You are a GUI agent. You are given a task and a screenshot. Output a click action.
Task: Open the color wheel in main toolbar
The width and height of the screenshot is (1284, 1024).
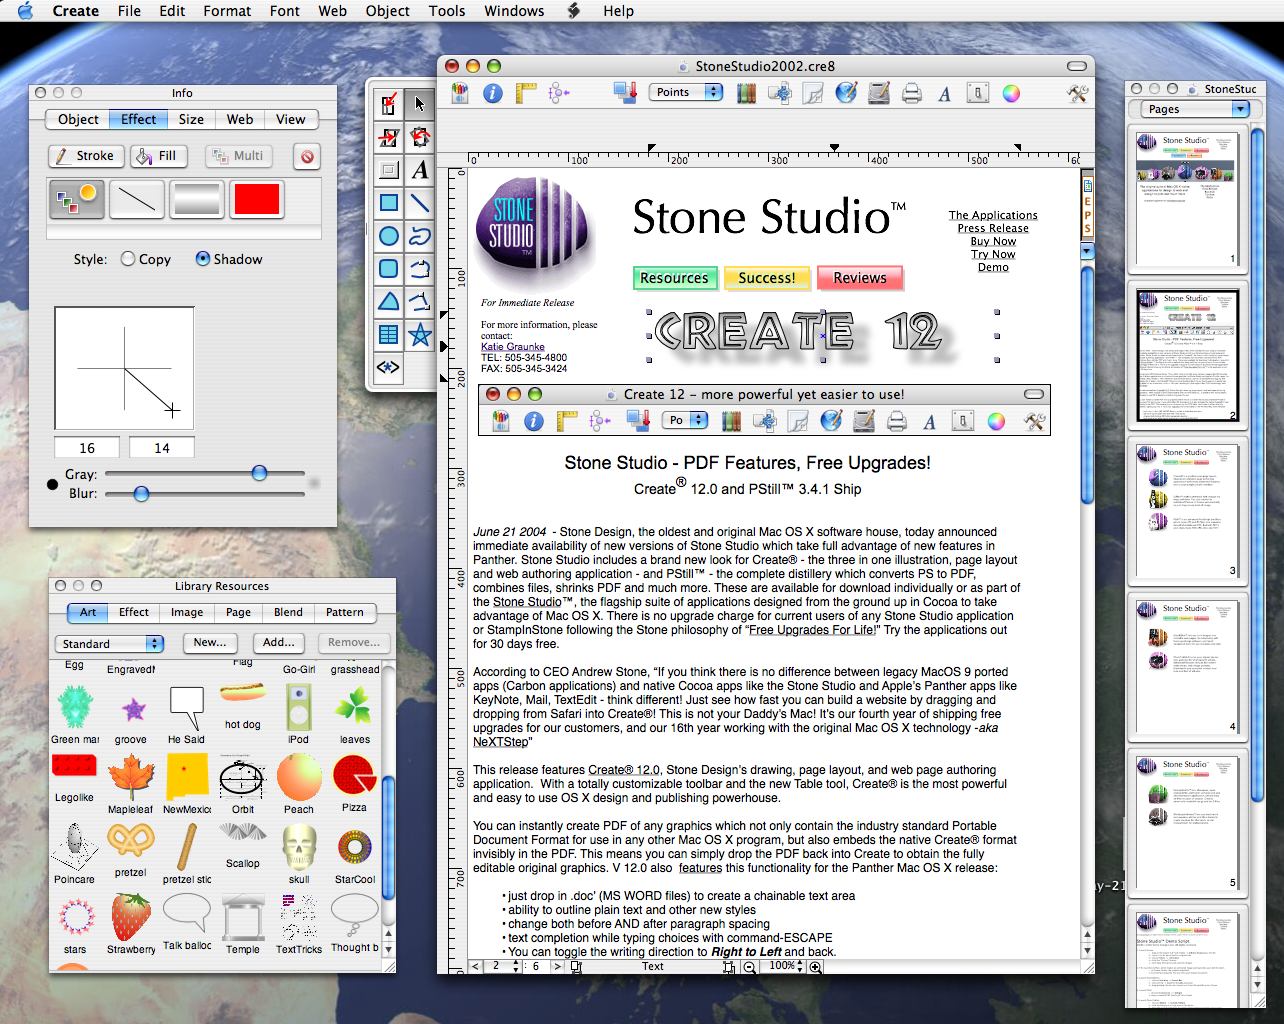[1011, 93]
